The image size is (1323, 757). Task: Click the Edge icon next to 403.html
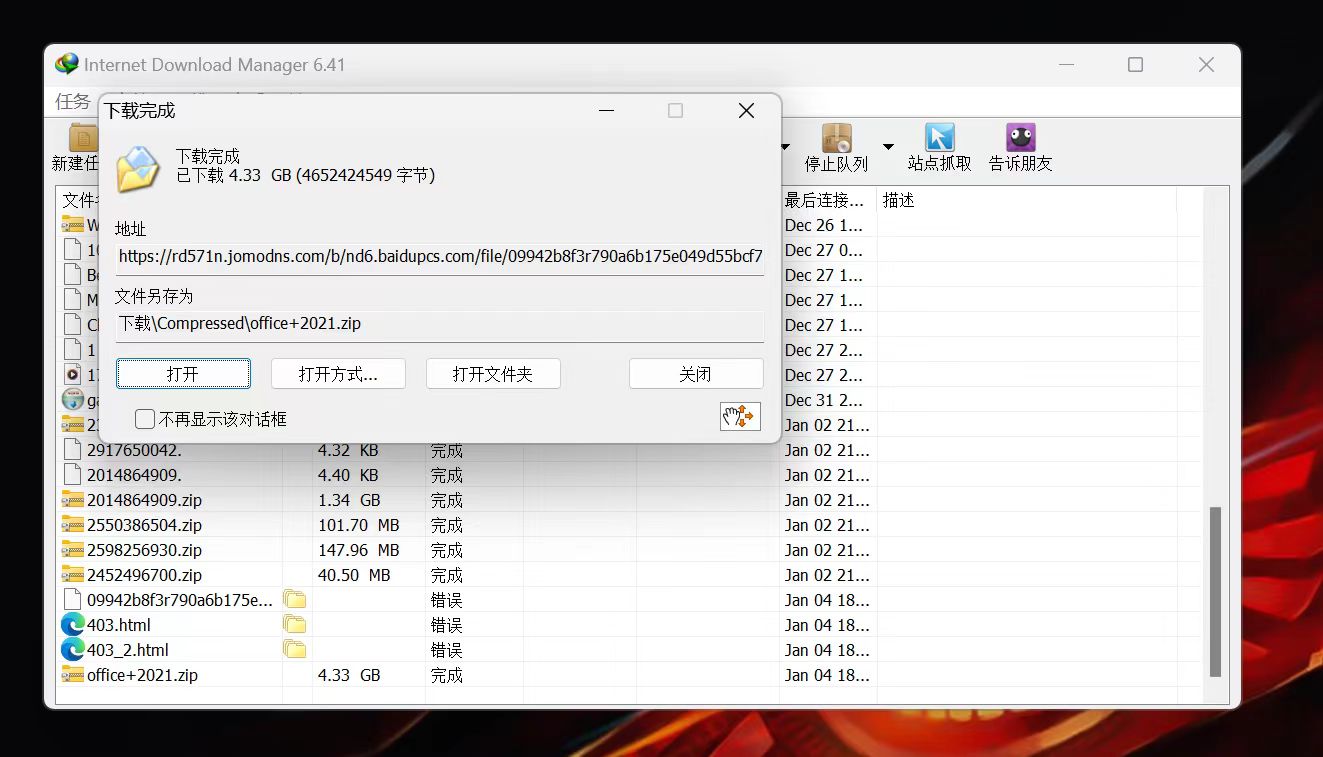(72, 625)
